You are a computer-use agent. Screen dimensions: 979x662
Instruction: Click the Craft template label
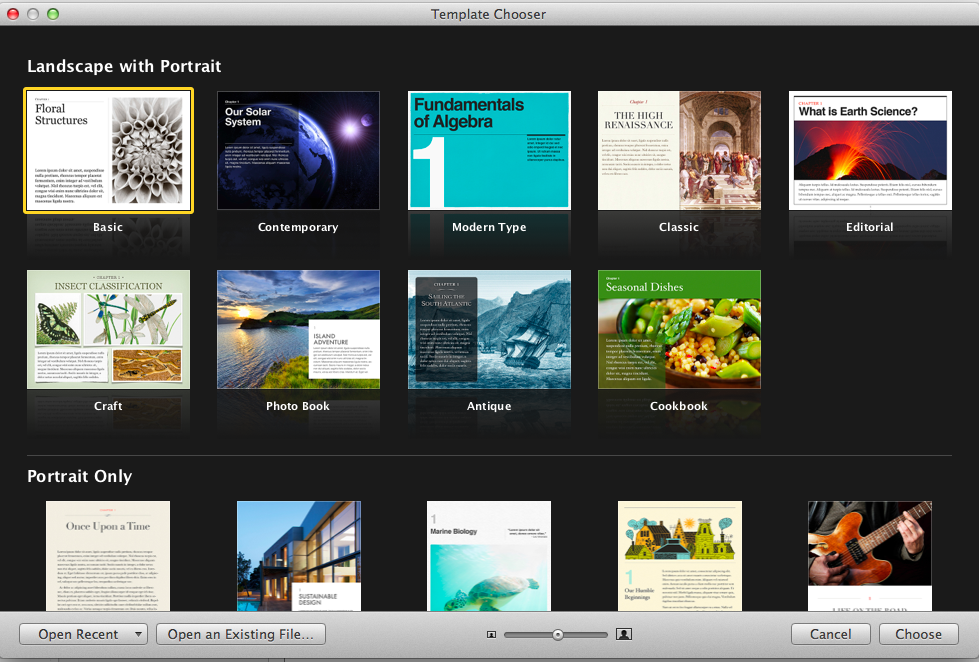108,406
